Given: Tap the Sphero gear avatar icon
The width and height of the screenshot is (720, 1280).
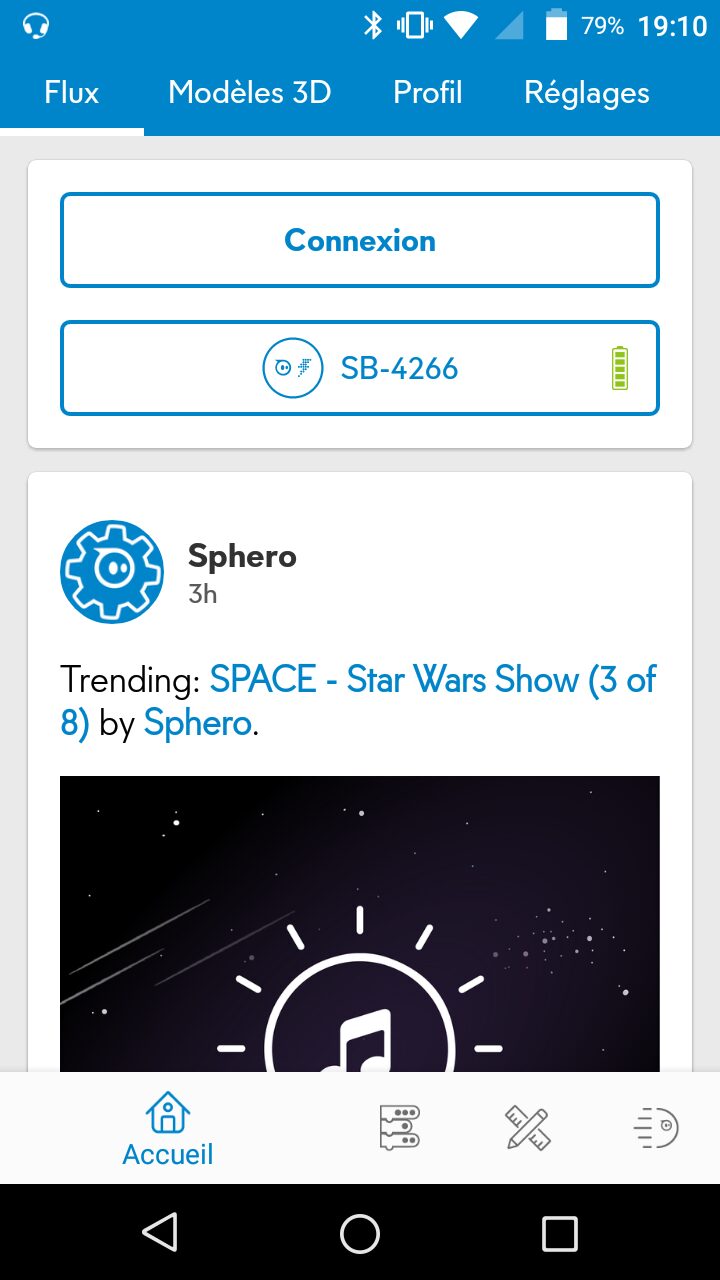Looking at the screenshot, I should 111,572.
